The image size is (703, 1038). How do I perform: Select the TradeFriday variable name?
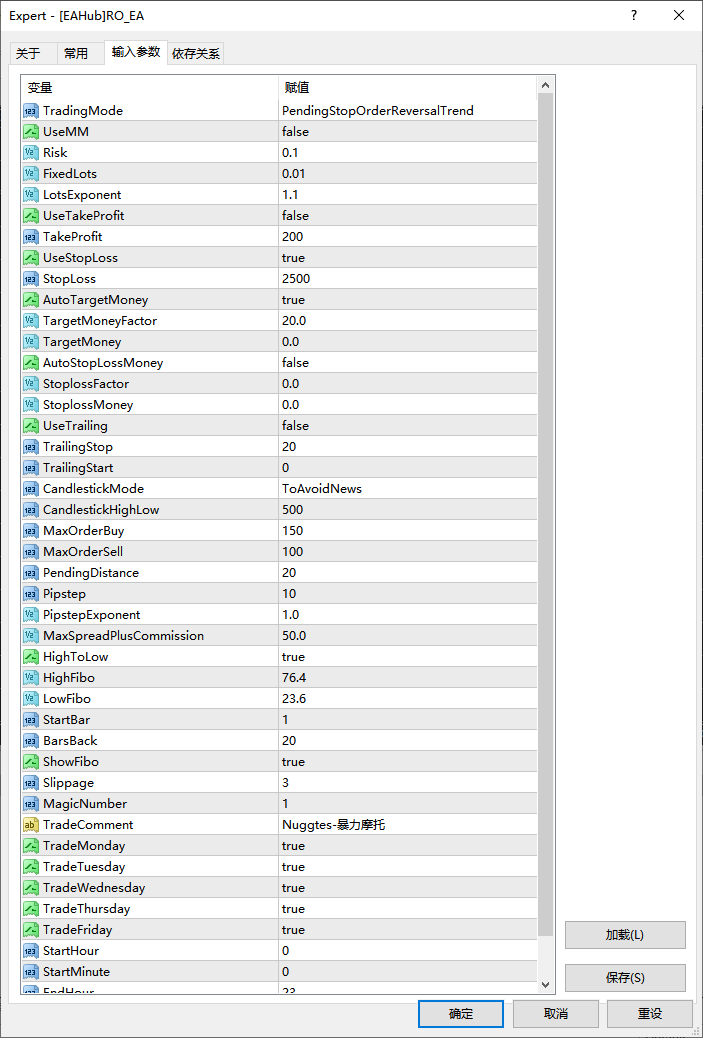pos(77,930)
